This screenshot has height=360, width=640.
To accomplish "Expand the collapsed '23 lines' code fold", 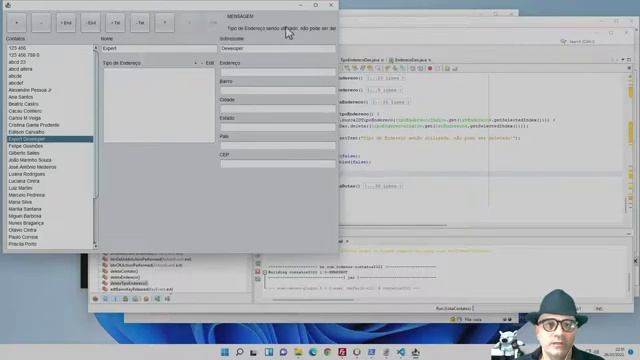I will point(385,78).
